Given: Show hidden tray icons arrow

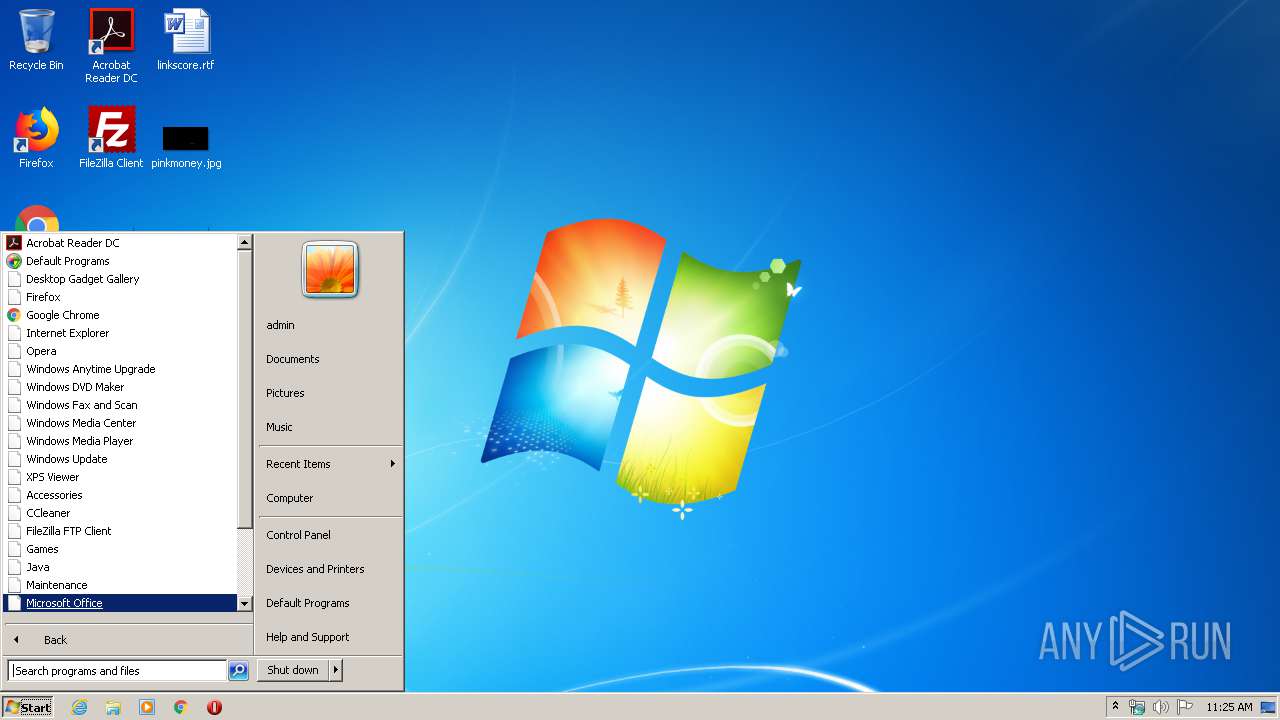Looking at the screenshot, I should [1115, 707].
